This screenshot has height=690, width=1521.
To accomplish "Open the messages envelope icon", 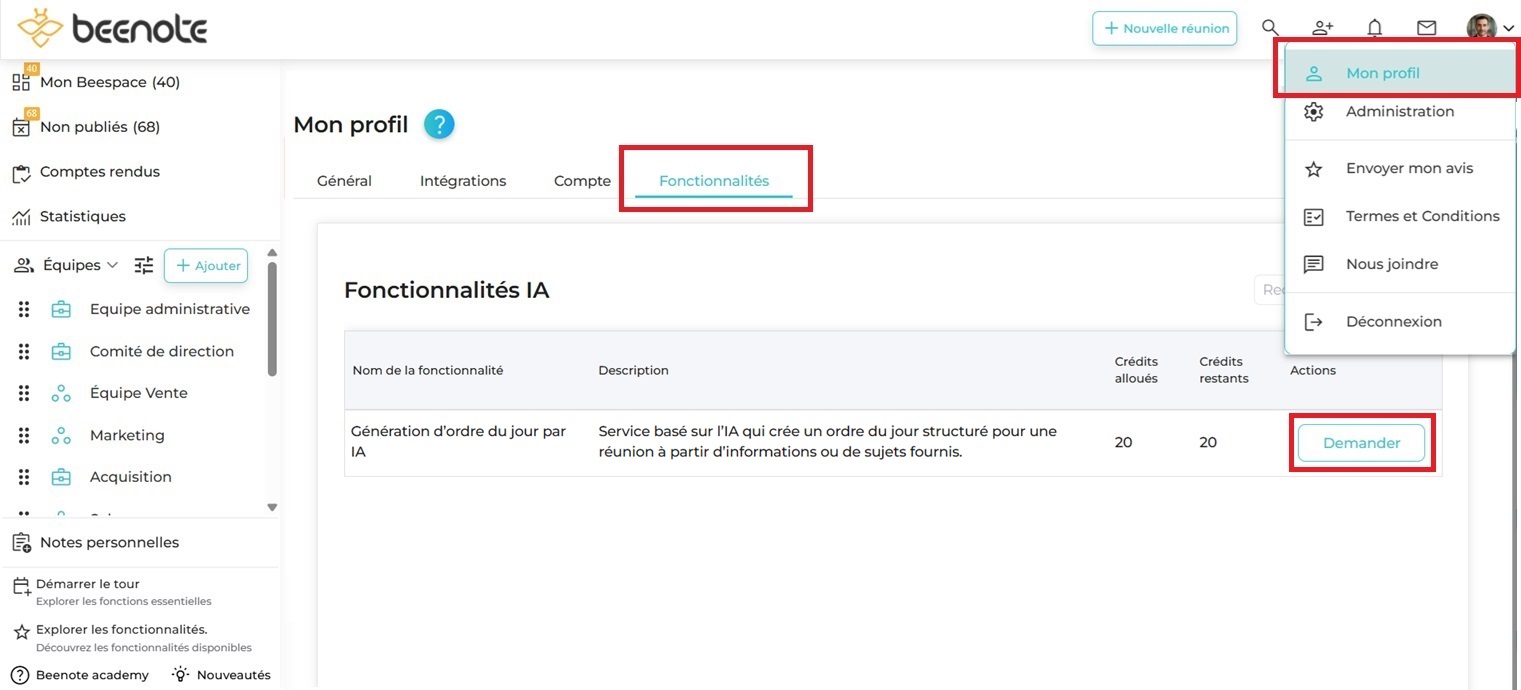I will point(1426,28).
